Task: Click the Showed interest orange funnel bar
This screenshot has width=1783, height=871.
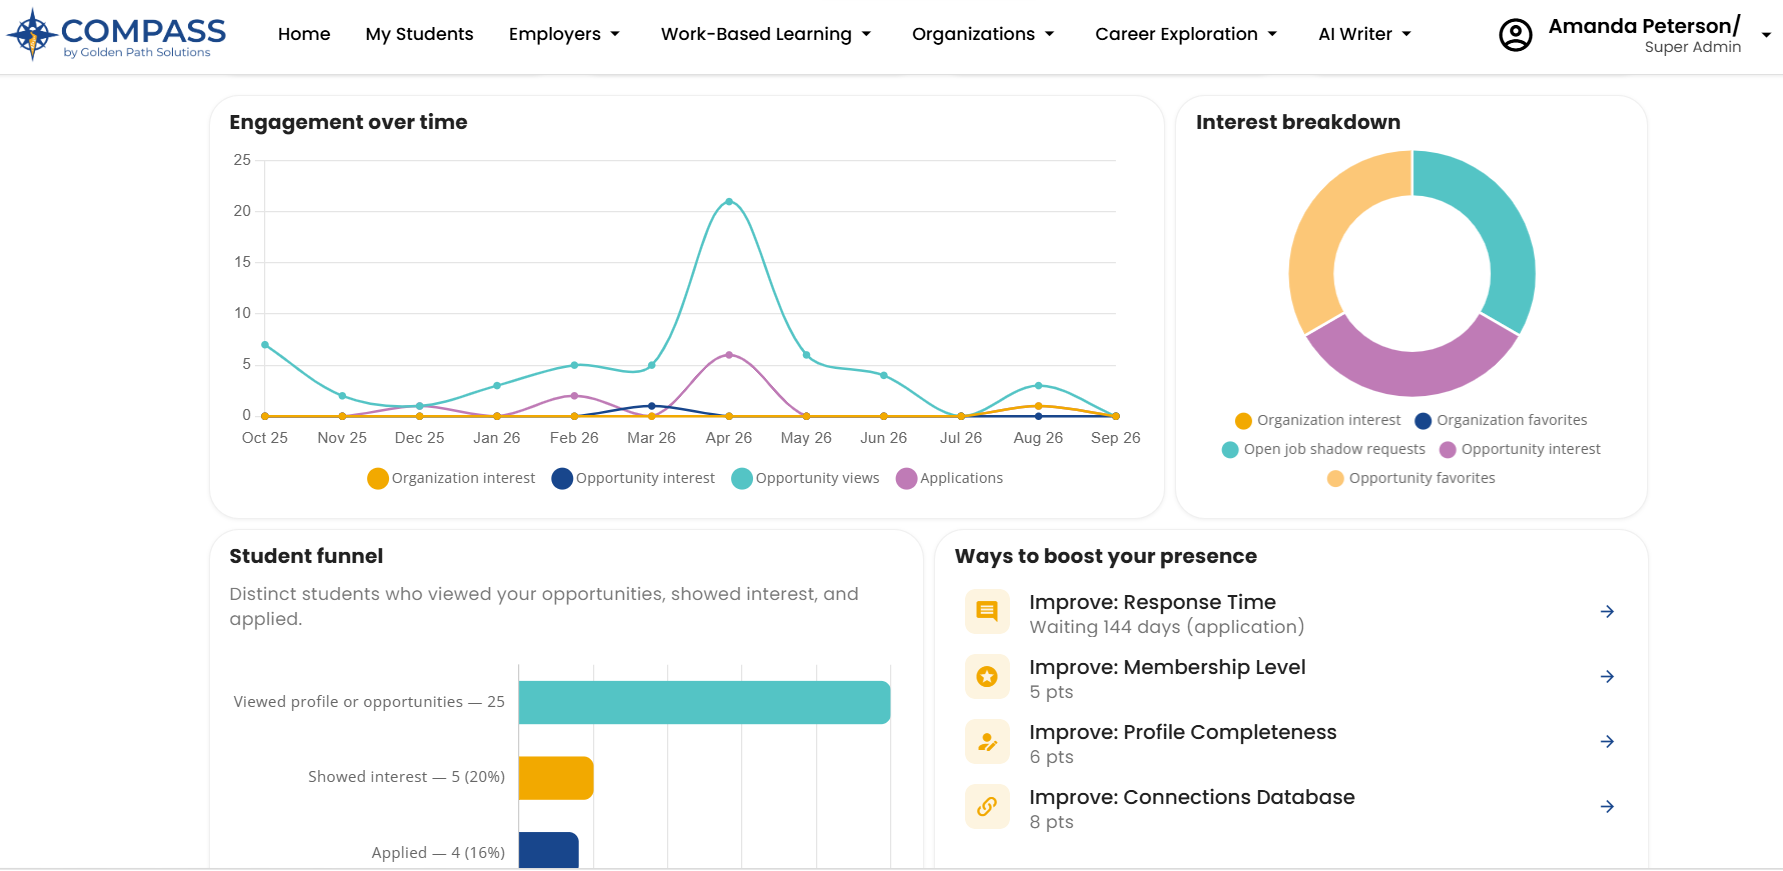Action: (x=556, y=778)
